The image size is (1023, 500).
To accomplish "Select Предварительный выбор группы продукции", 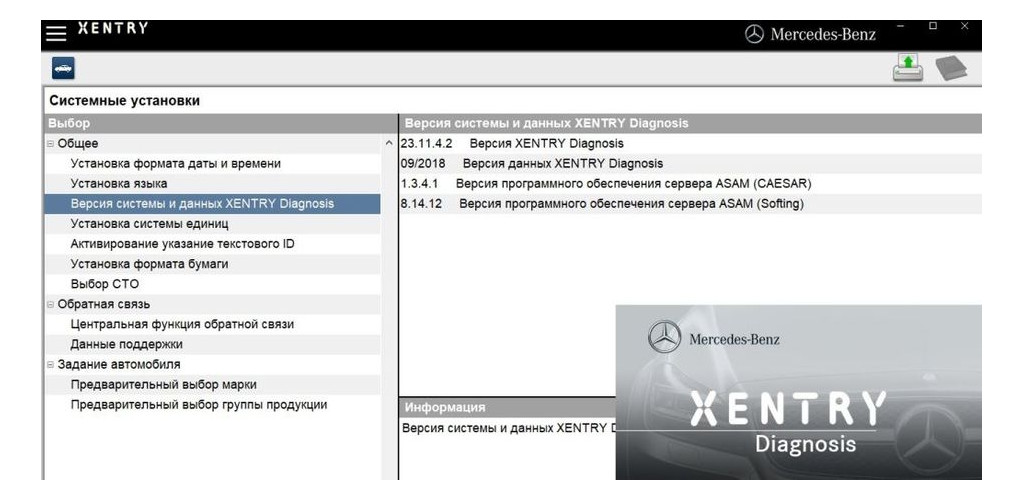I will point(213,405).
